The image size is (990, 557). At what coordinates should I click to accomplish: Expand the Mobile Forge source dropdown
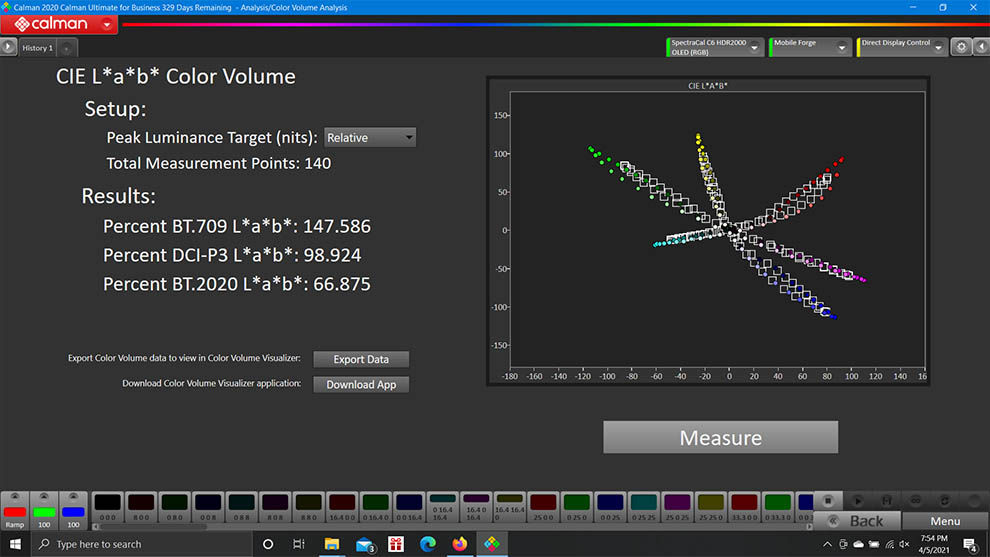click(842, 47)
